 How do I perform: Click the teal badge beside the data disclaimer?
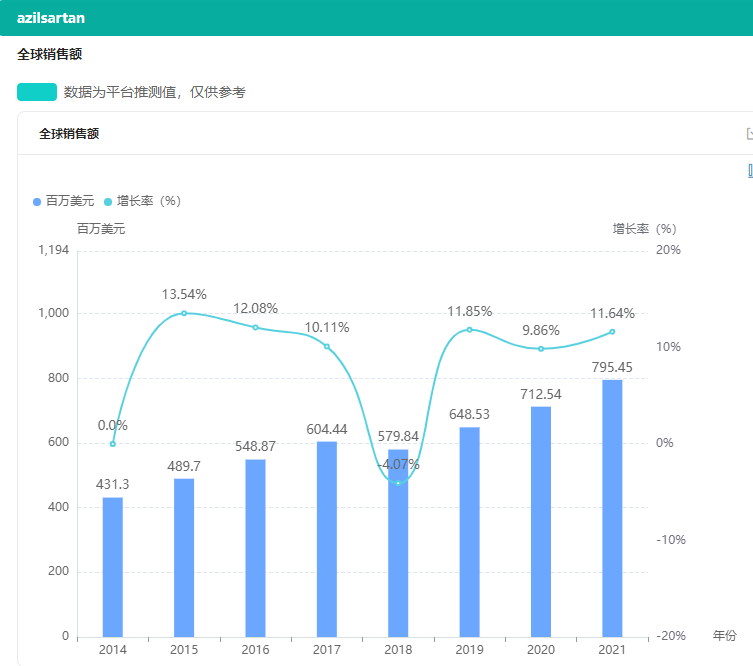point(37,92)
